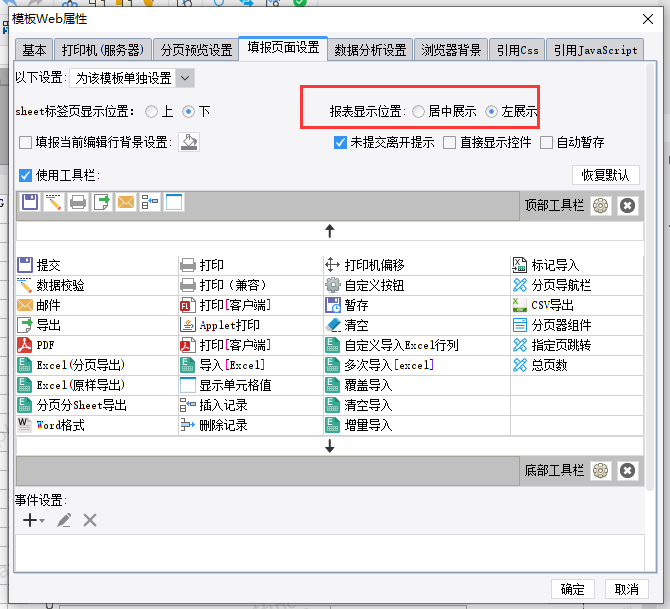
Task: Switch to 引用JavaScript tab
Action: [x=595, y=50]
